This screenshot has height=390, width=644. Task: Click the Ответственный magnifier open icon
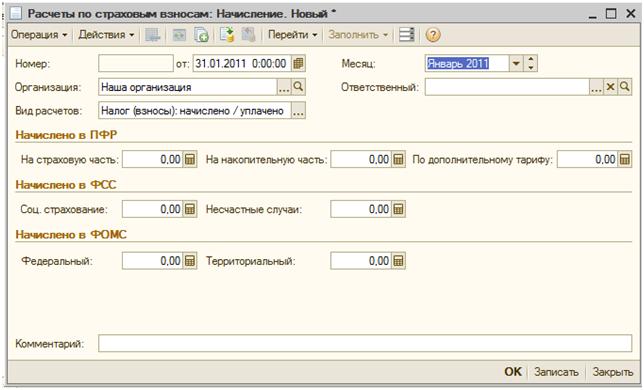click(624, 87)
